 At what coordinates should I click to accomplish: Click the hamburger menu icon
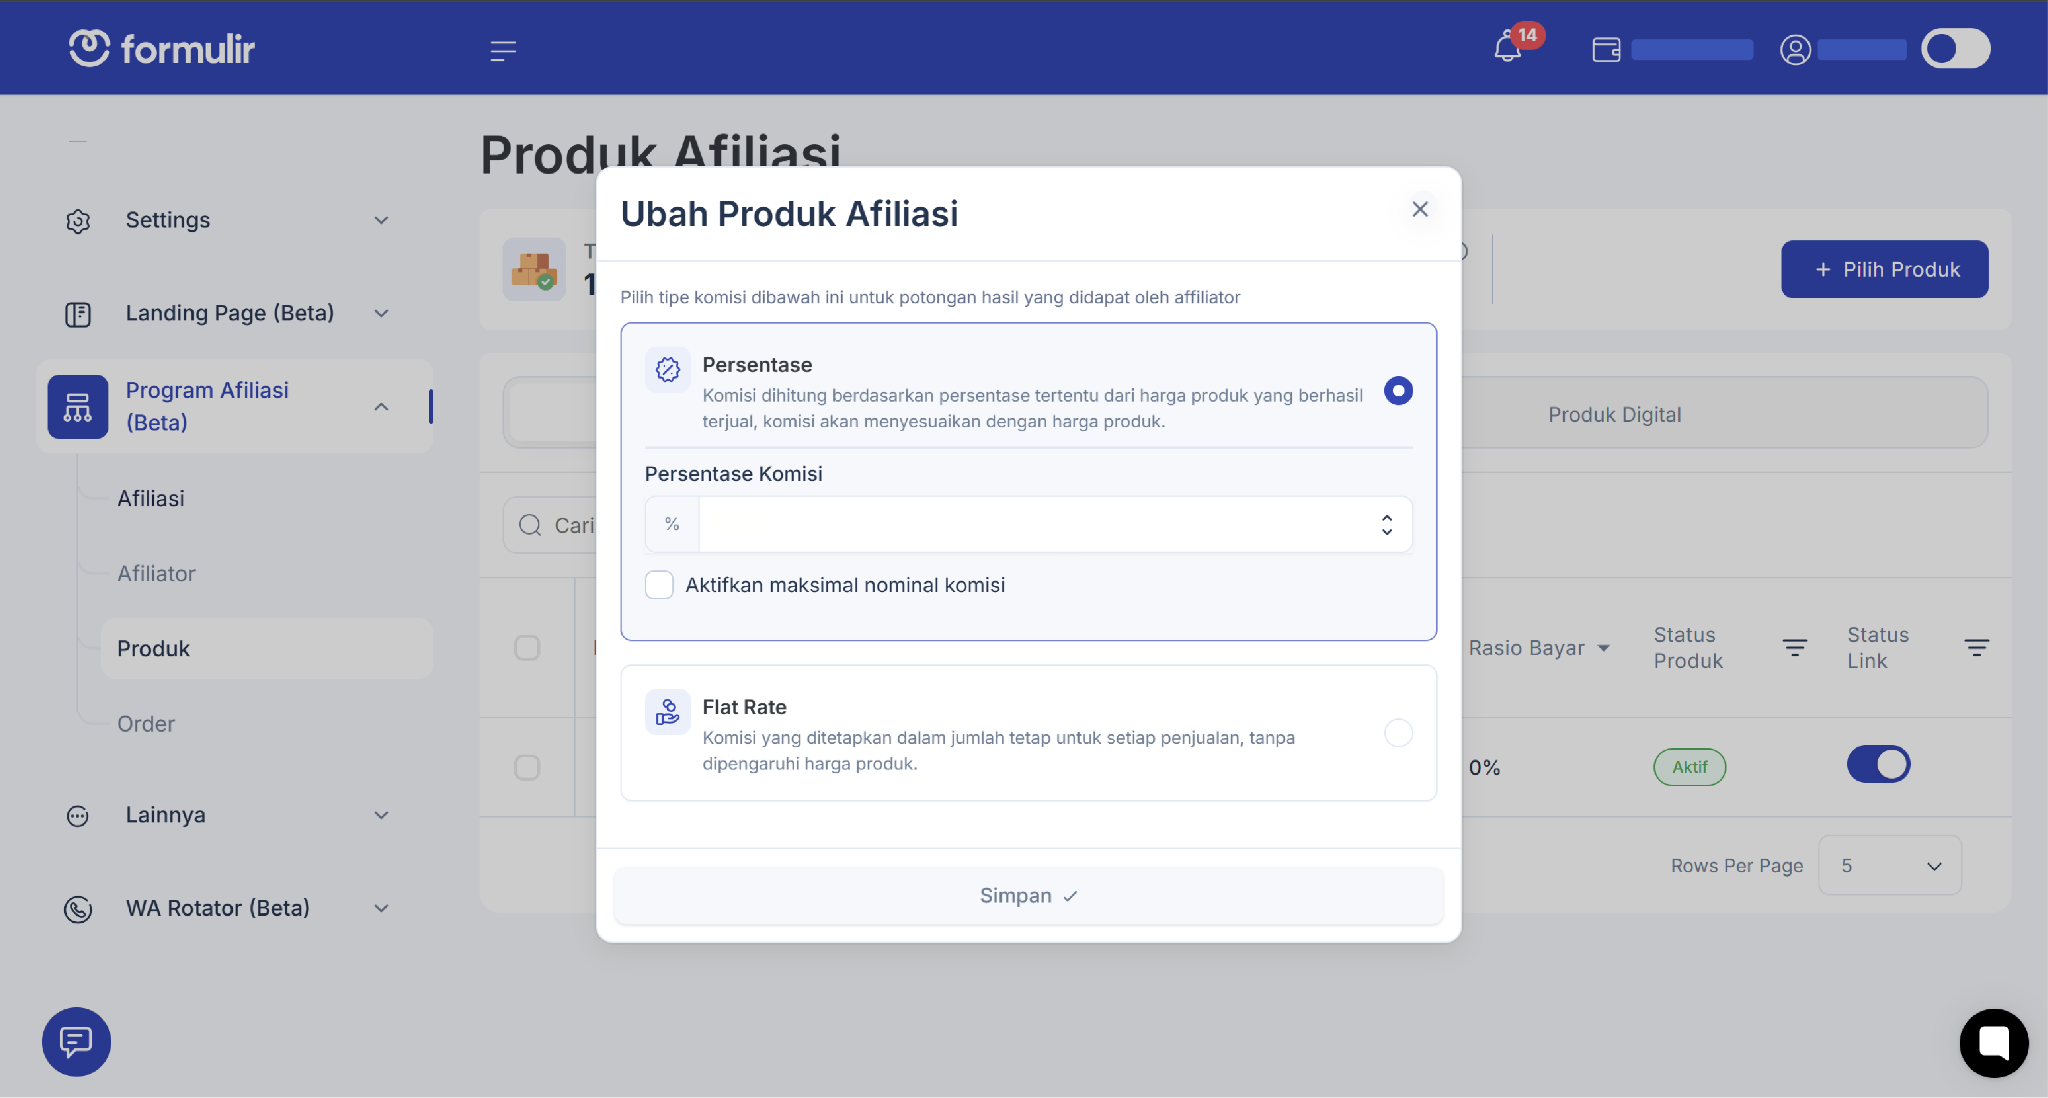[x=503, y=50]
